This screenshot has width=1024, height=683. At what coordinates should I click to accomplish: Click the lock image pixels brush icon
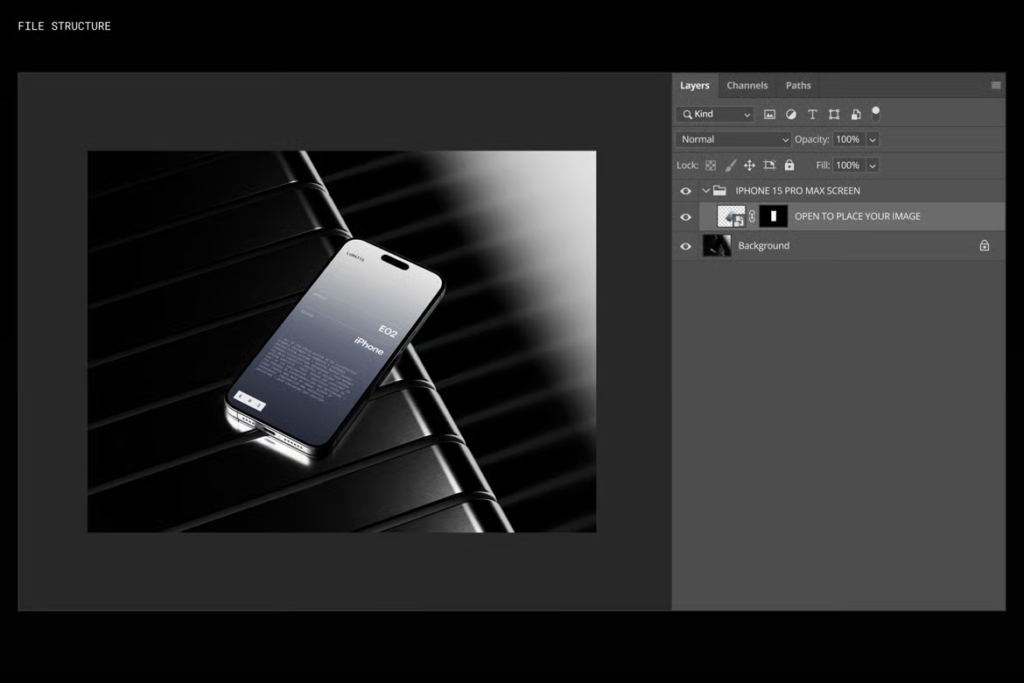tap(730, 165)
